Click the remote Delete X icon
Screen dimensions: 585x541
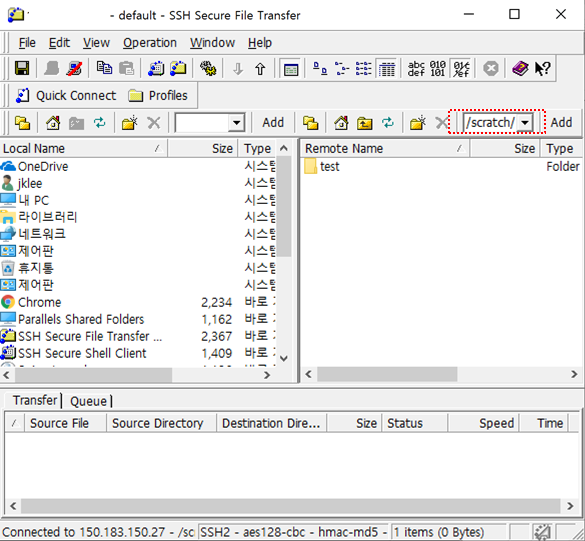coord(442,123)
